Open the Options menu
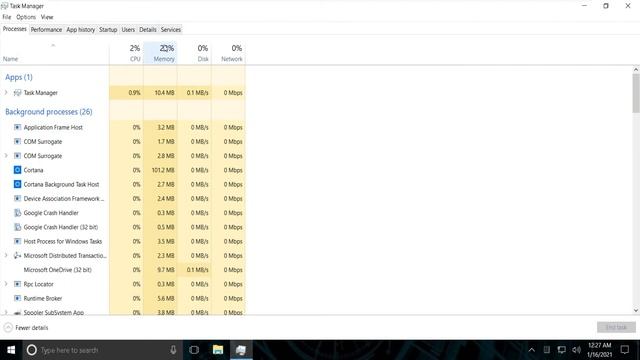This screenshot has height=360, width=640. pyautogui.click(x=26, y=17)
